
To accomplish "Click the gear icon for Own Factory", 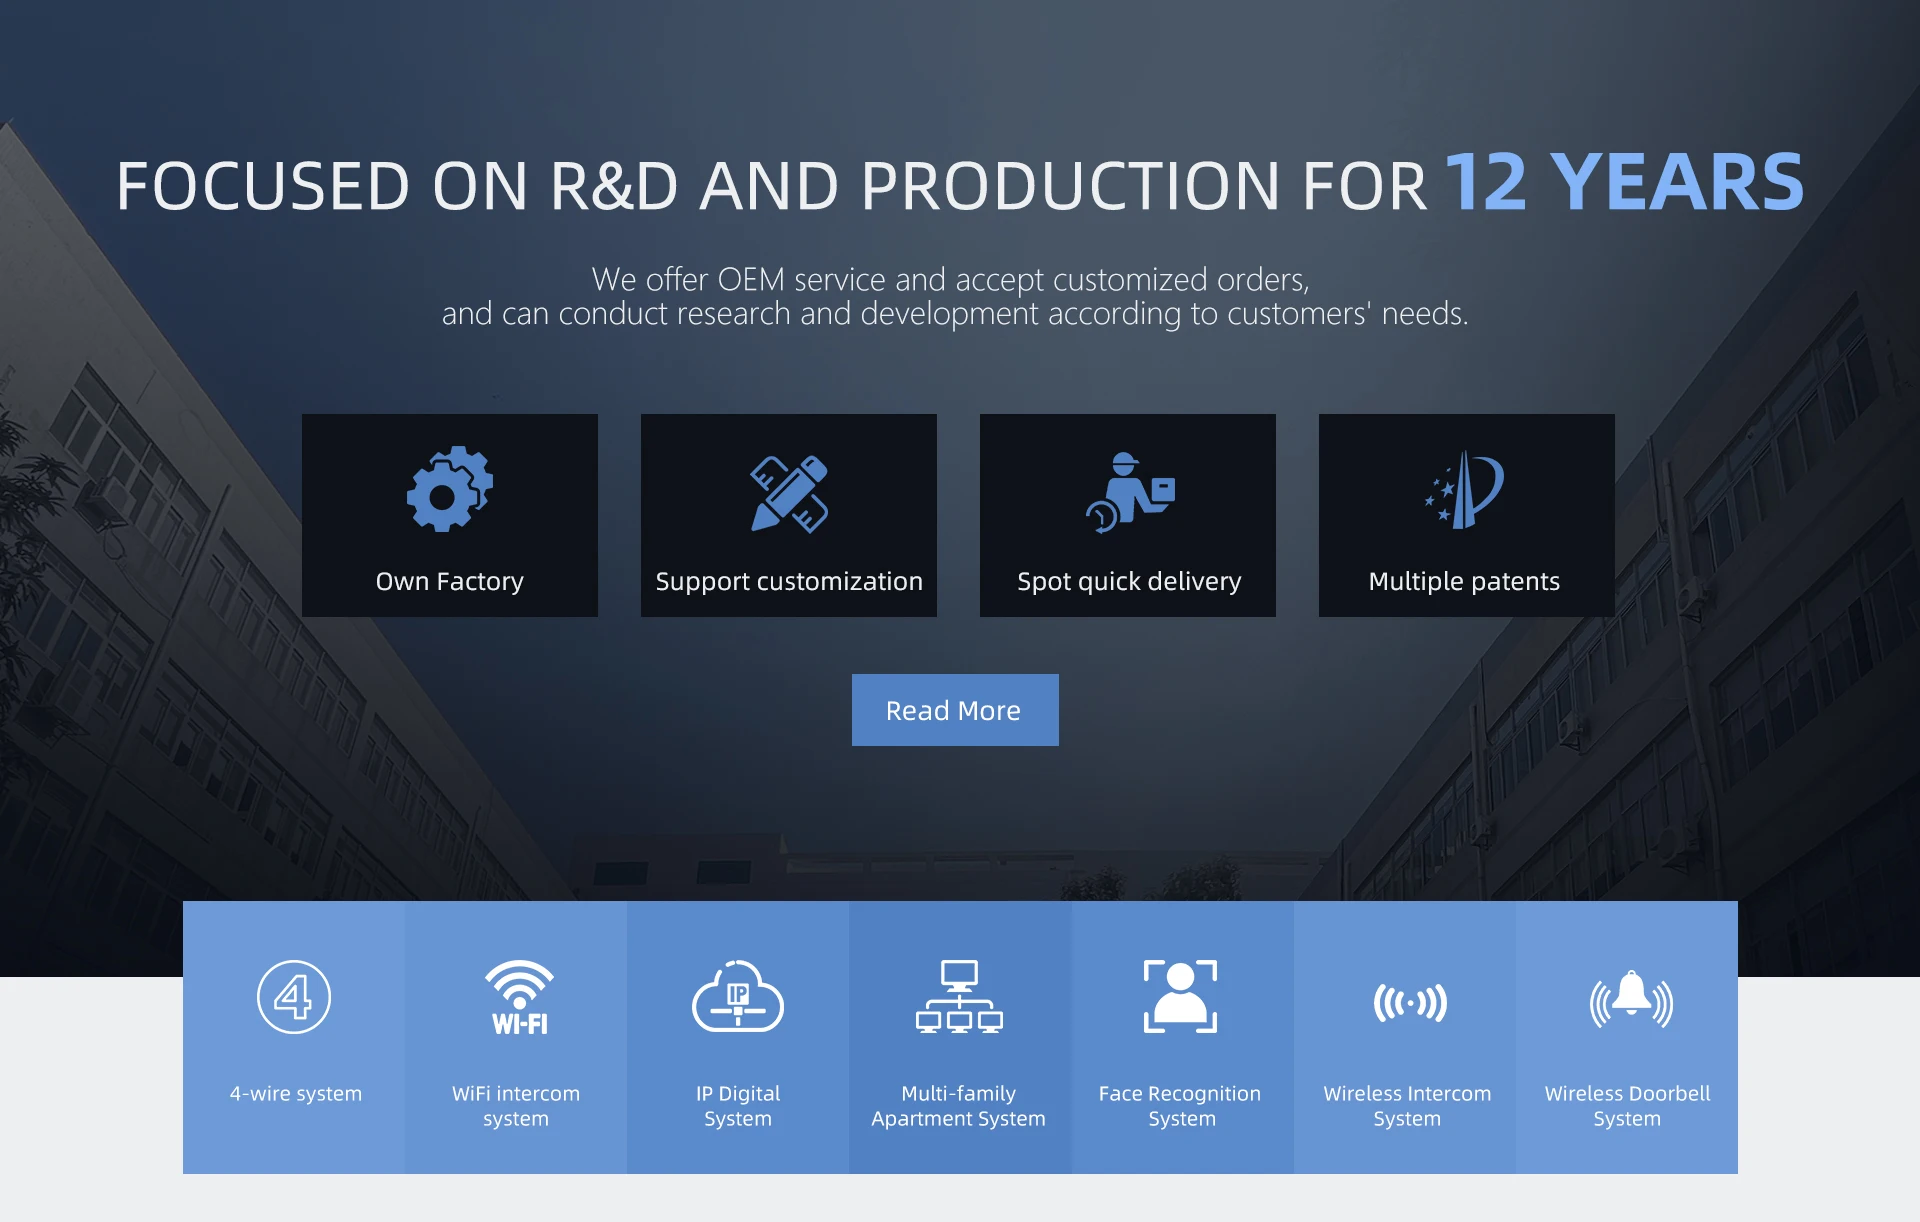I will (x=449, y=489).
